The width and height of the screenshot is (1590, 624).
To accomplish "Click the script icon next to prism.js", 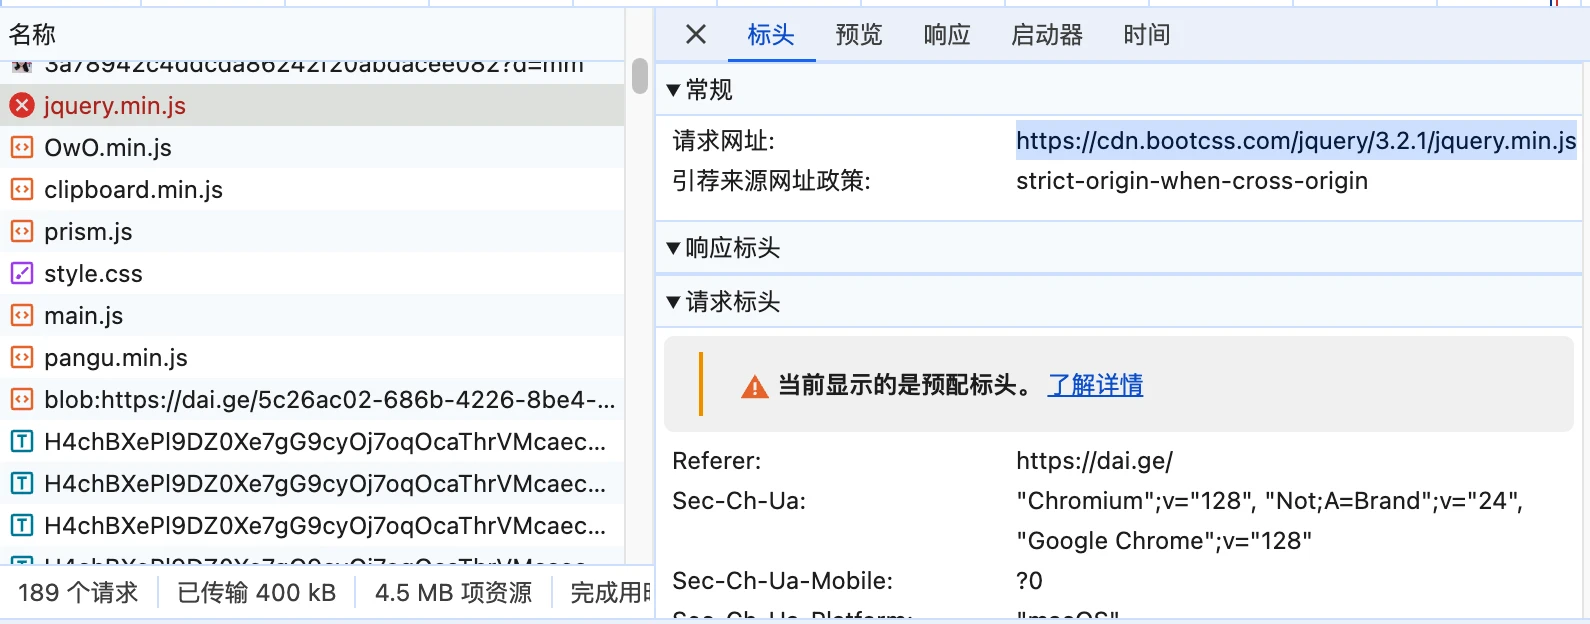I will click(22, 232).
